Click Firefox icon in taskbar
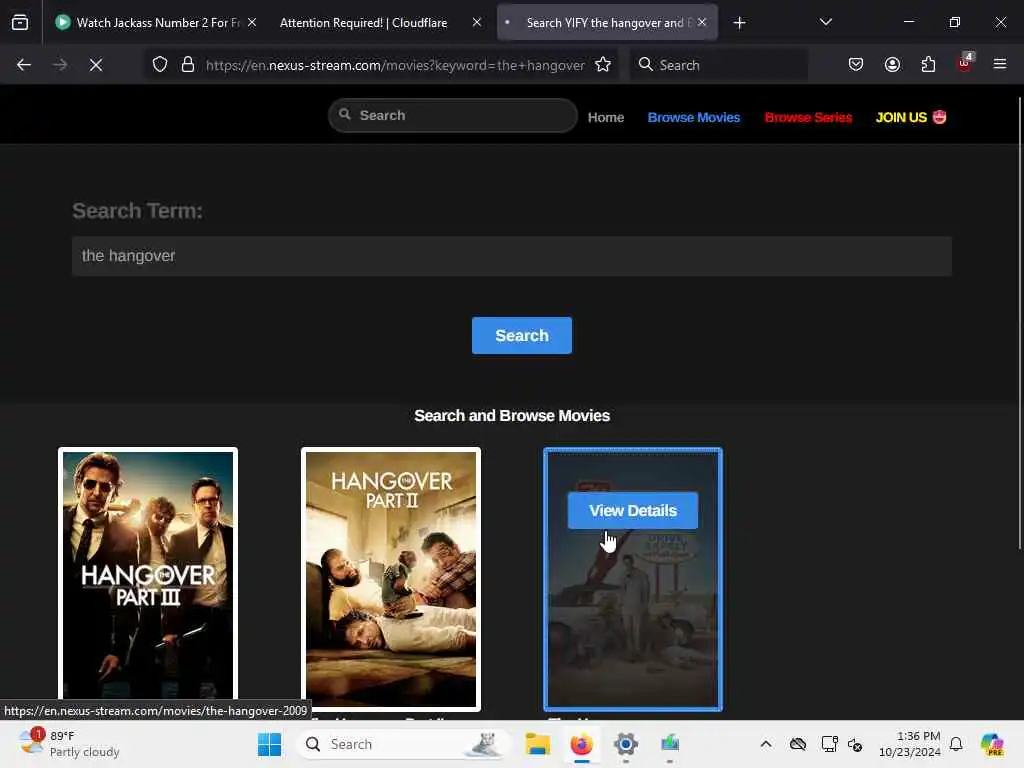Screen dimensions: 1024x768 tap(581, 744)
